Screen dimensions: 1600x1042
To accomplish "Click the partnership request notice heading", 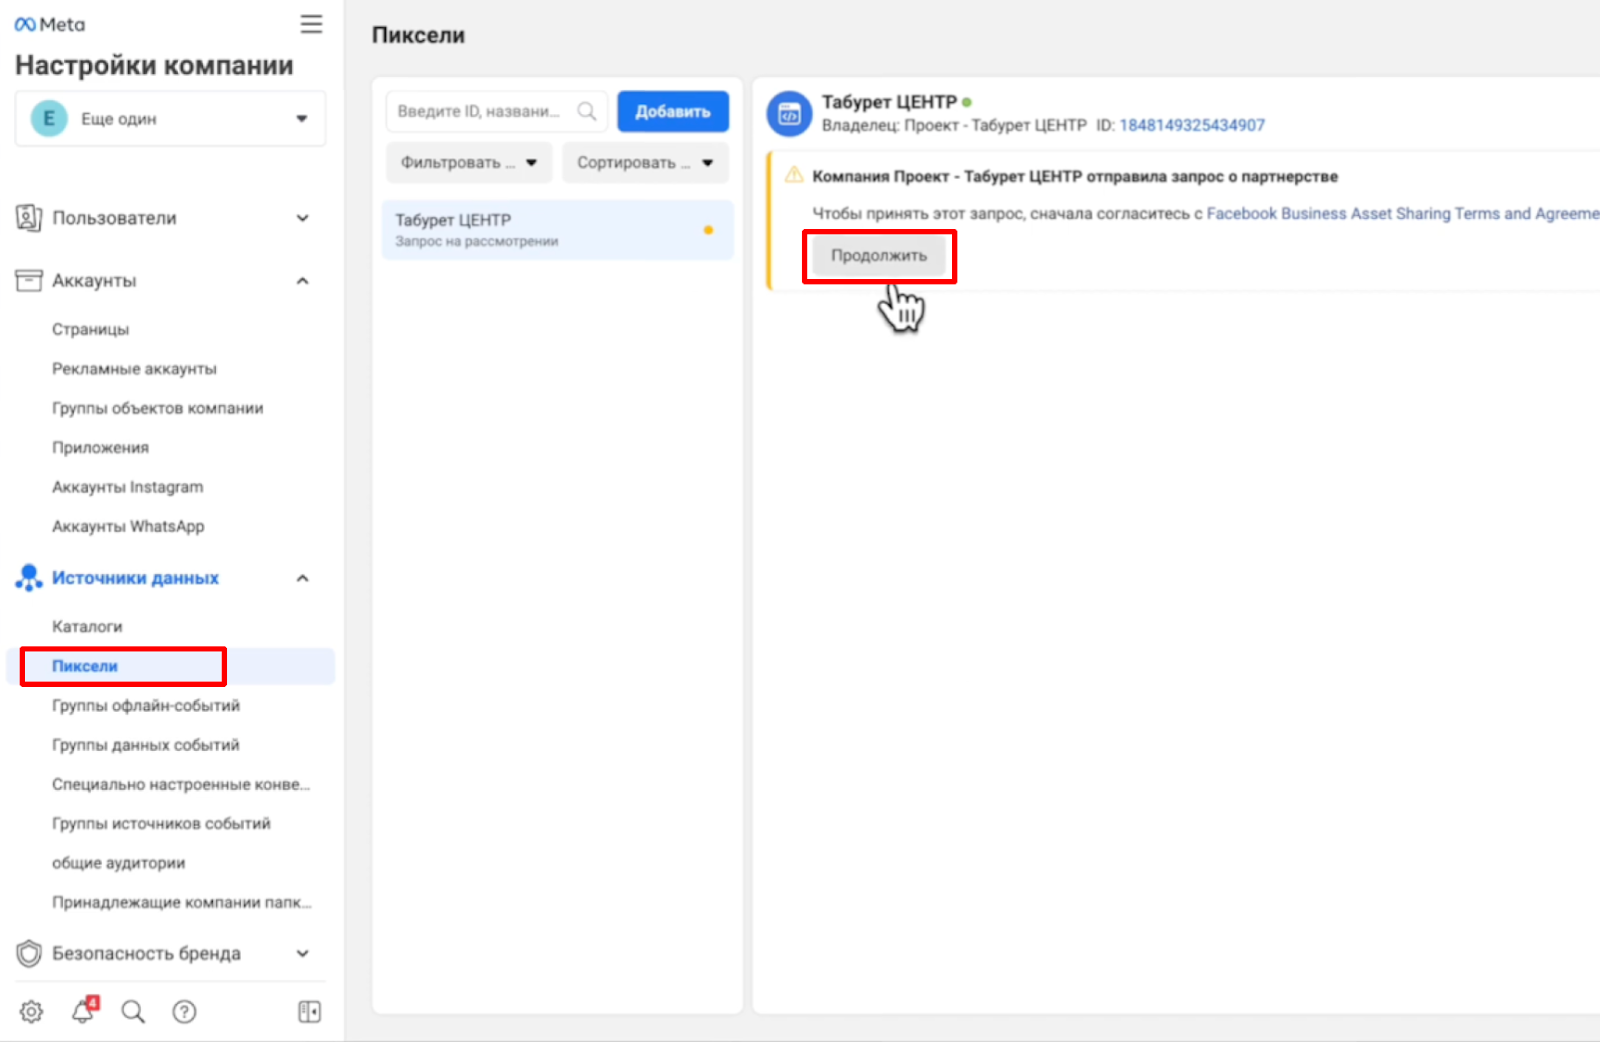I will [1075, 176].
